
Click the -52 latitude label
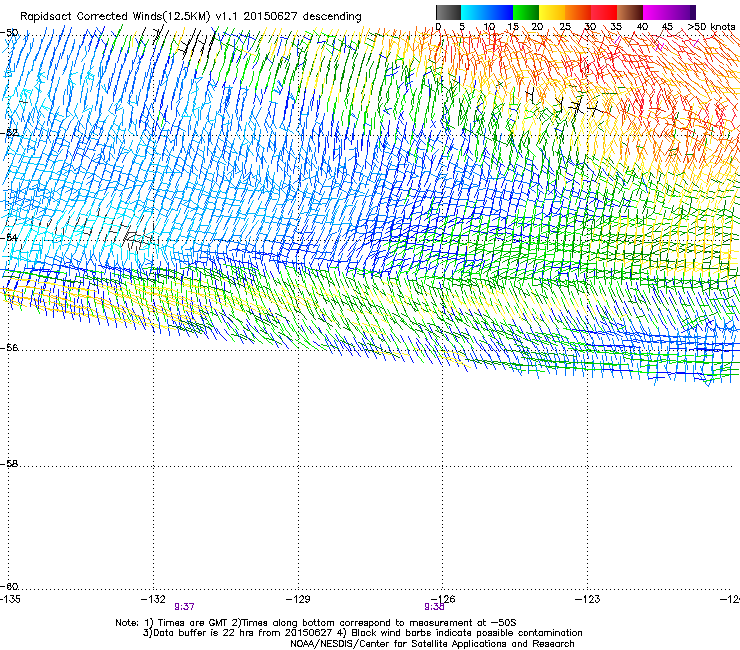(x=10, y=133)
